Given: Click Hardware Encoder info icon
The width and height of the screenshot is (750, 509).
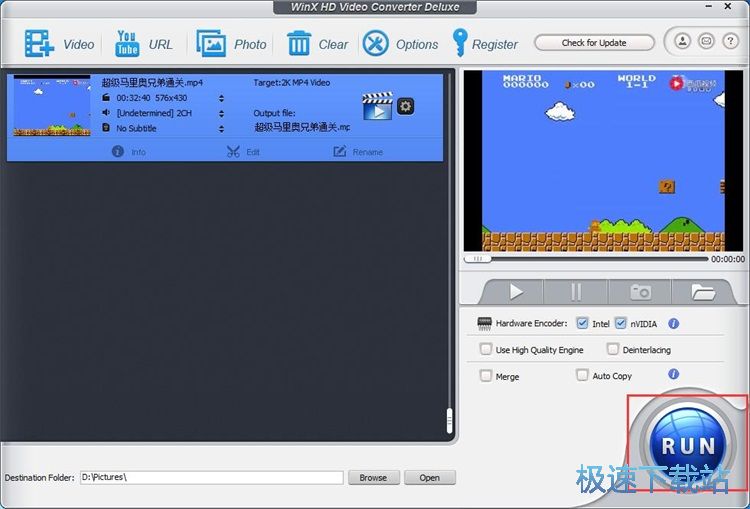Looking at the screenshot, I should tap(673, 323).
